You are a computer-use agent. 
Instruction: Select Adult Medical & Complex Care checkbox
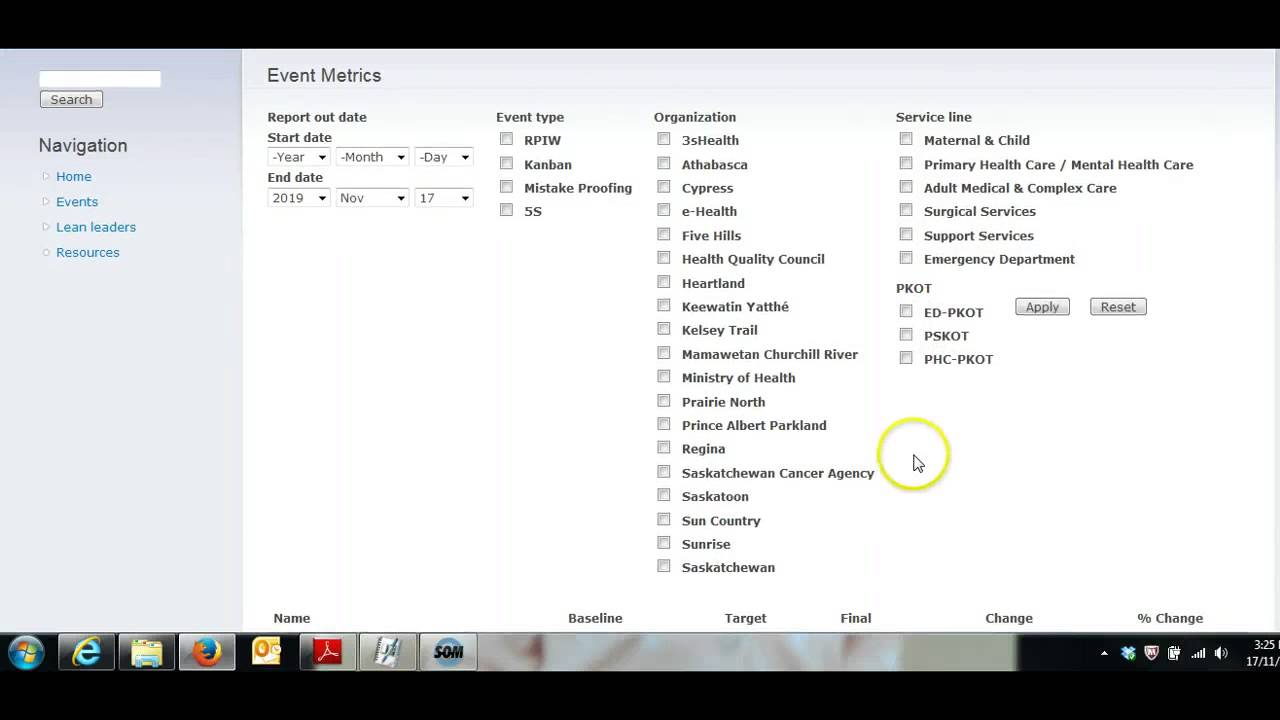coord(906,187)
